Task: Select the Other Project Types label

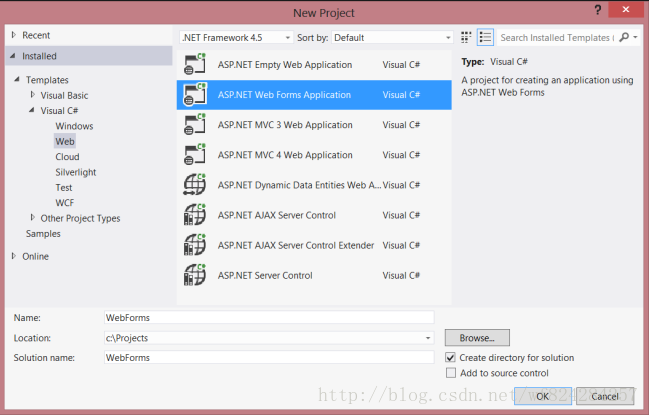Action: [x=80, y=218]
